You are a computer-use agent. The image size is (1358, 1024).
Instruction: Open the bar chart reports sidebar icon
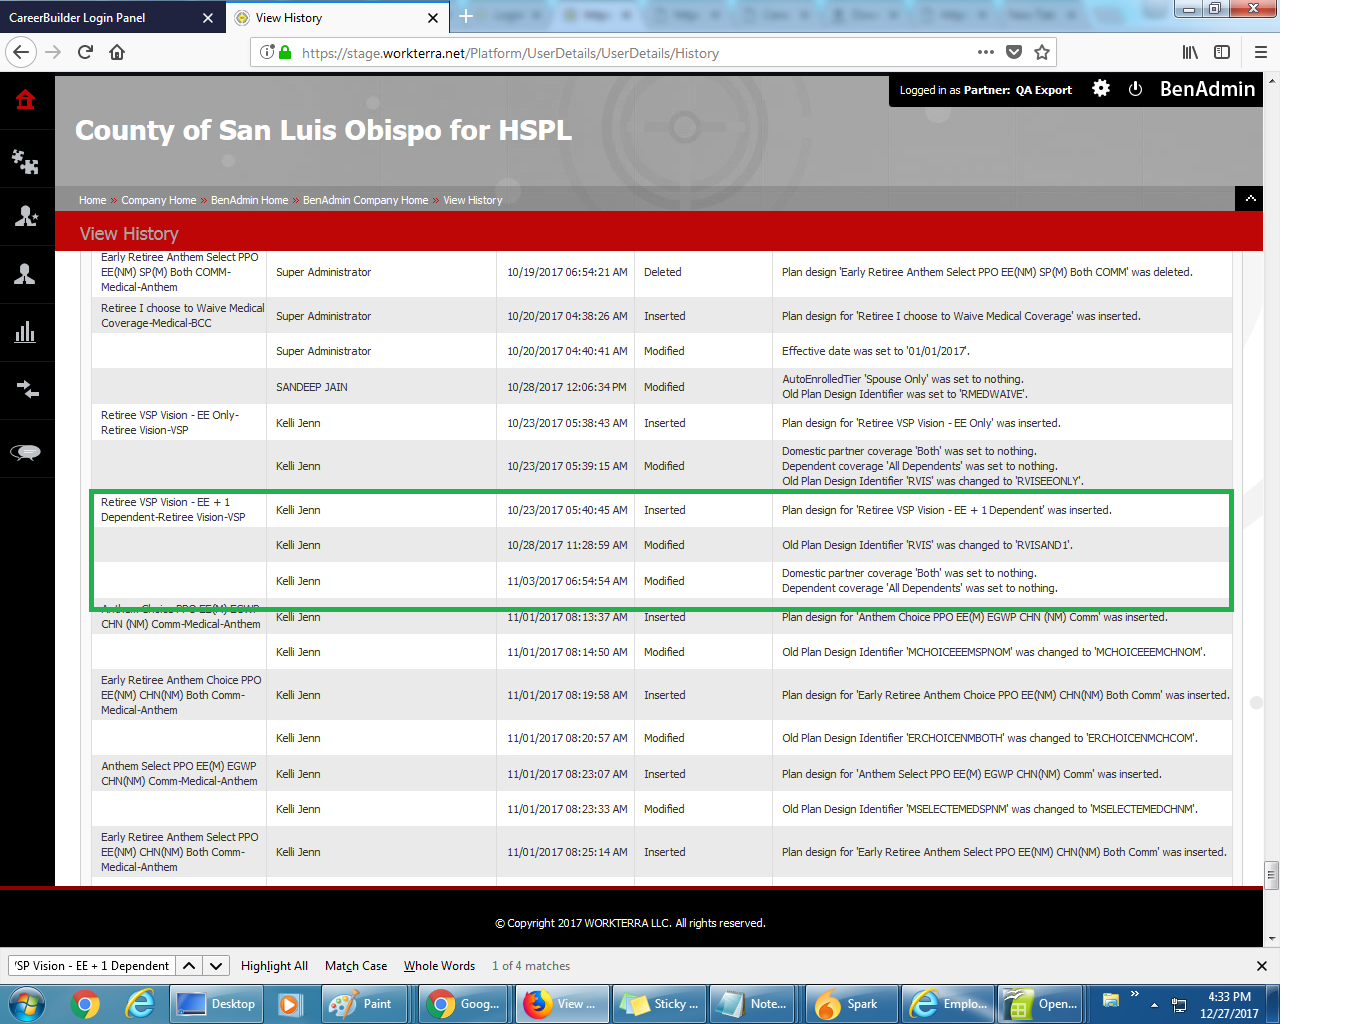click(x=26, y=332)
